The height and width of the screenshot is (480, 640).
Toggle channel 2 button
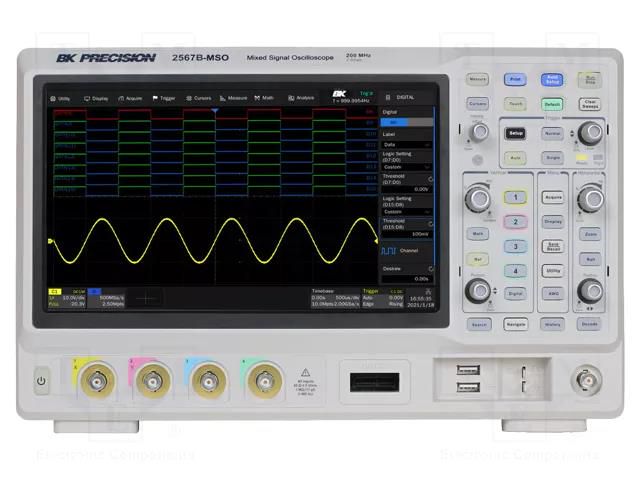[515, 222]
